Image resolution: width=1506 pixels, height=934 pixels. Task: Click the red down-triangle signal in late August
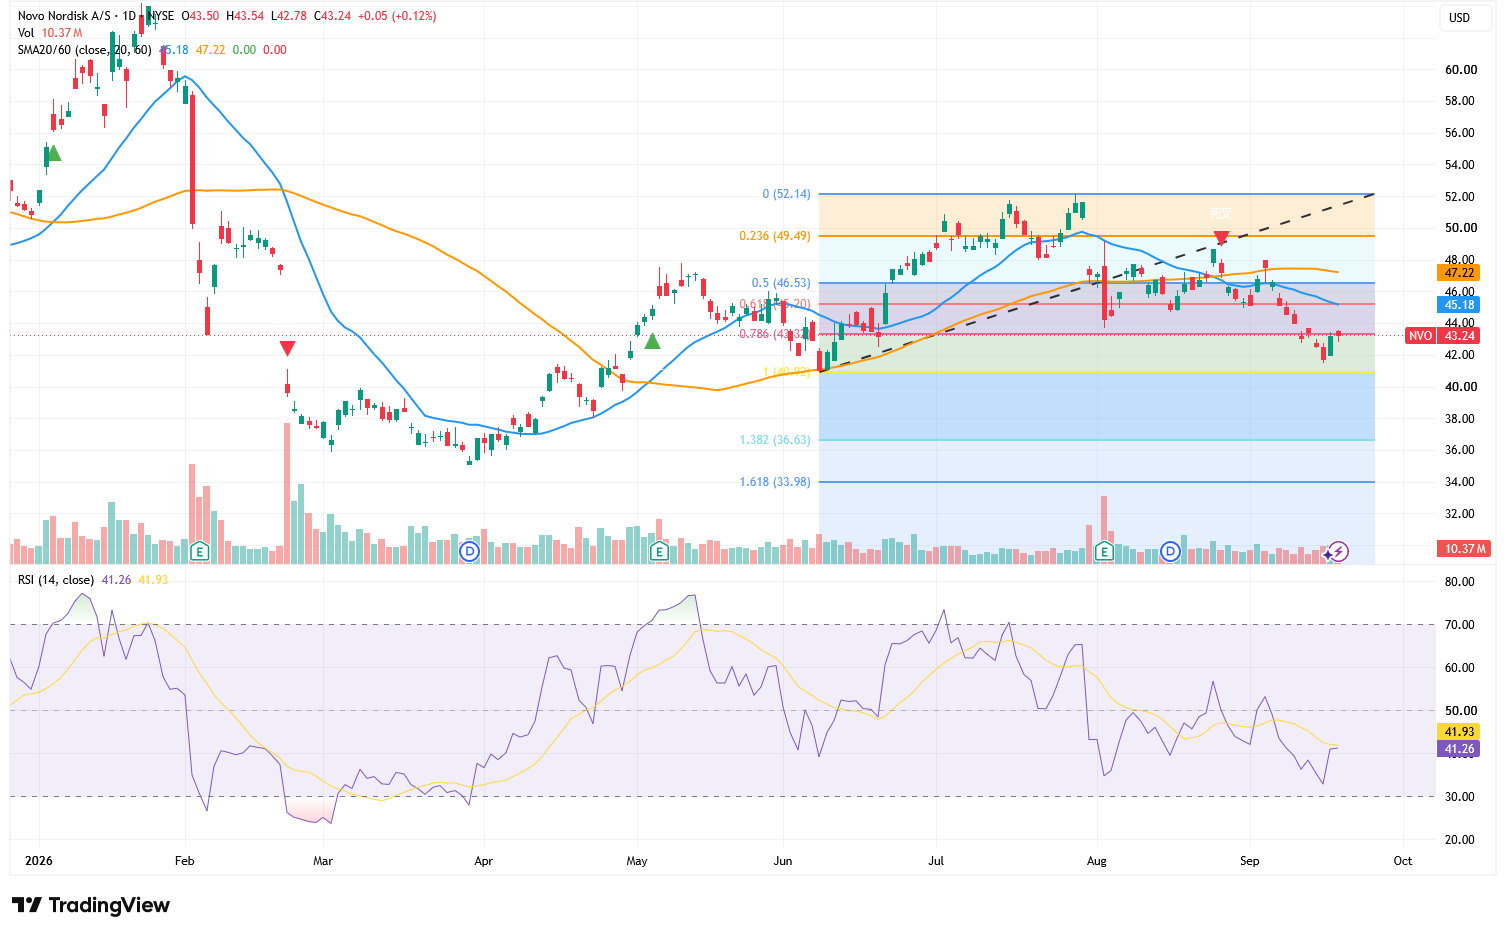(x=1221, y=238)
